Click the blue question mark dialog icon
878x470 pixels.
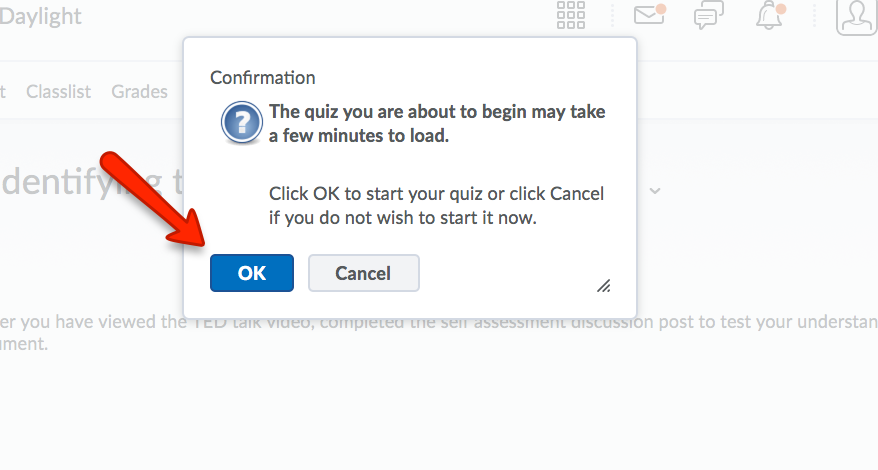pos(241,124)
